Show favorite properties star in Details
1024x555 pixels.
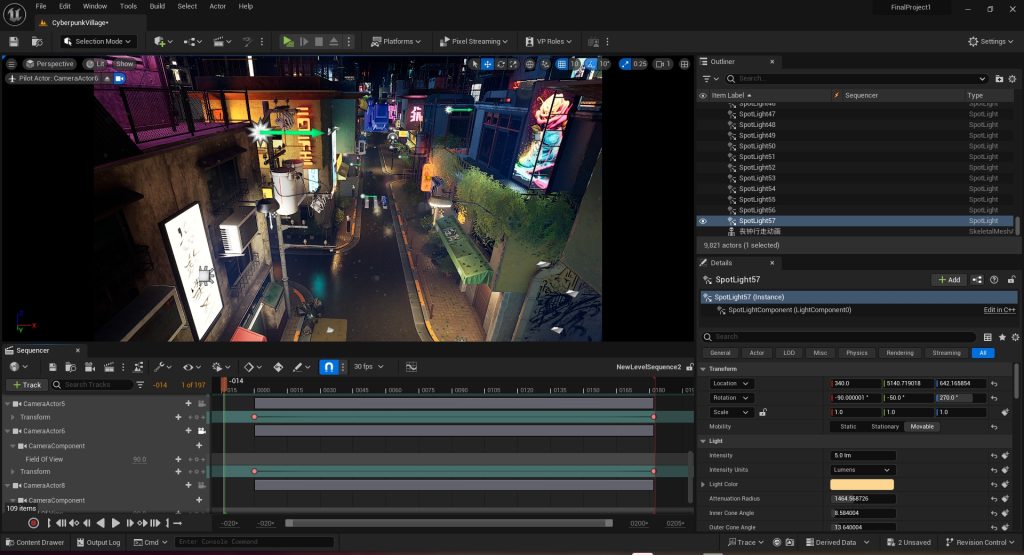[x=1002, y=337]
